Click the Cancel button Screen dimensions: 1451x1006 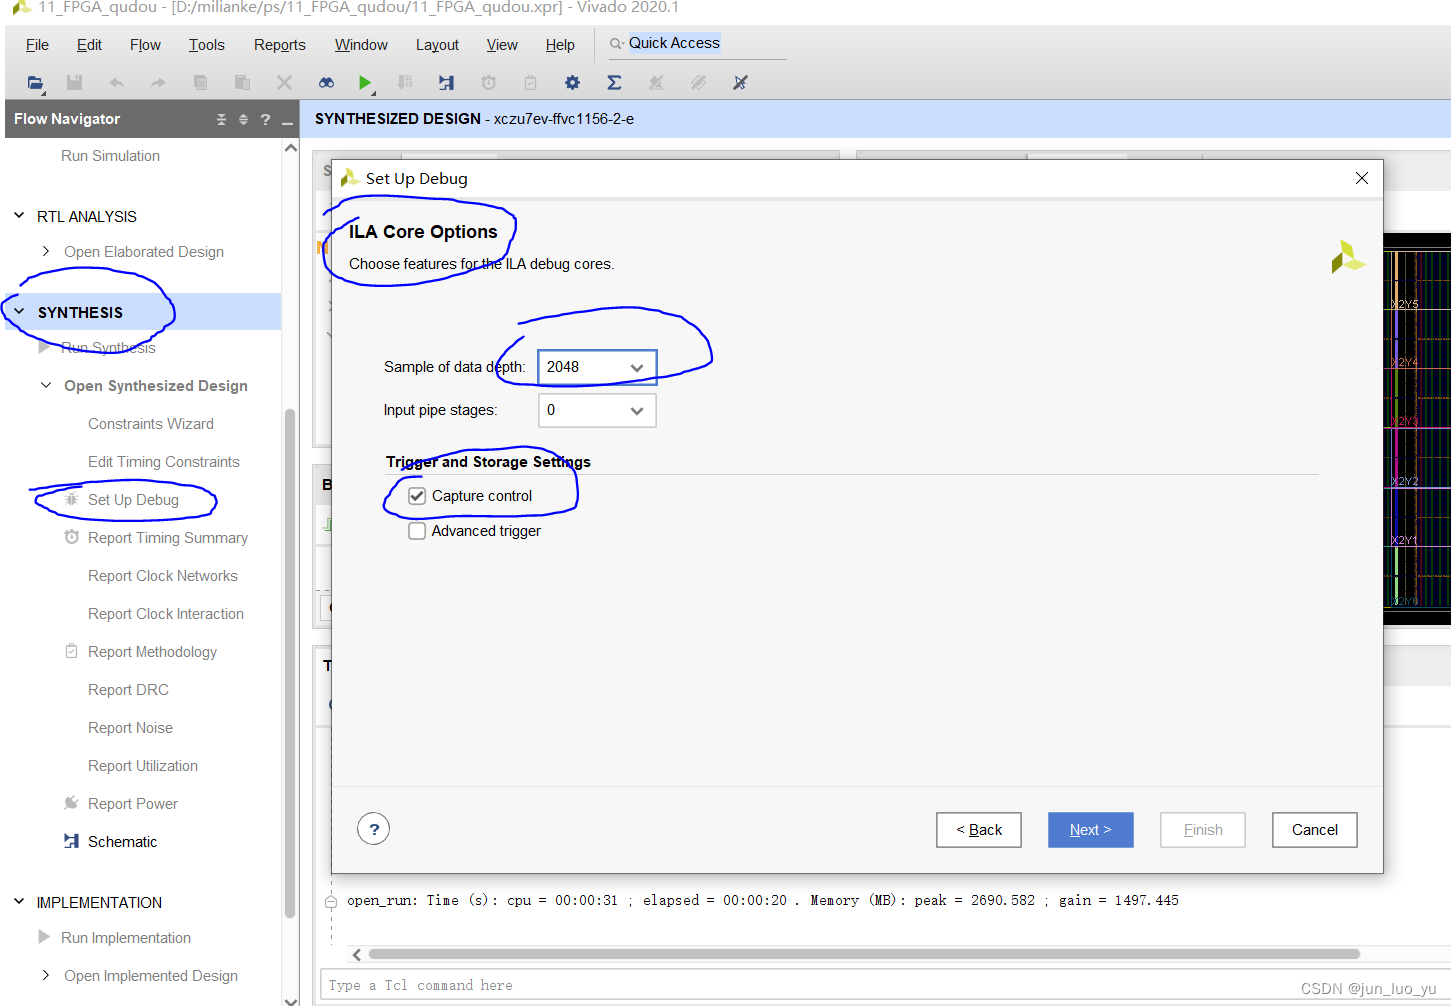point(1315,830)
